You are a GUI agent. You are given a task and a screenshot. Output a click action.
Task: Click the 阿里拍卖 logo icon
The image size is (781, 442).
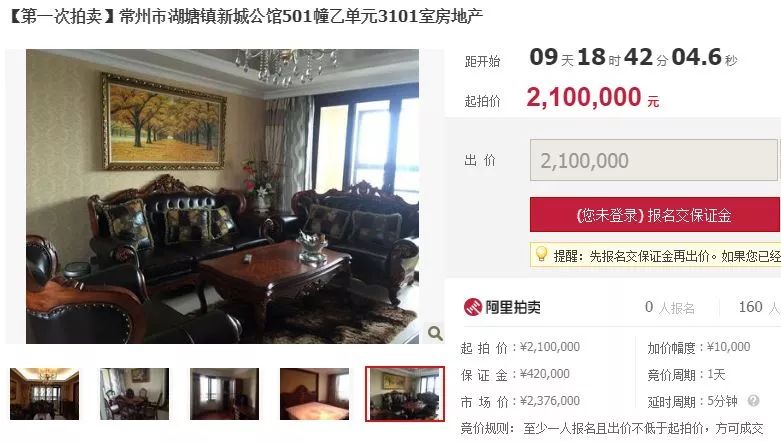[x=472, y=307]
